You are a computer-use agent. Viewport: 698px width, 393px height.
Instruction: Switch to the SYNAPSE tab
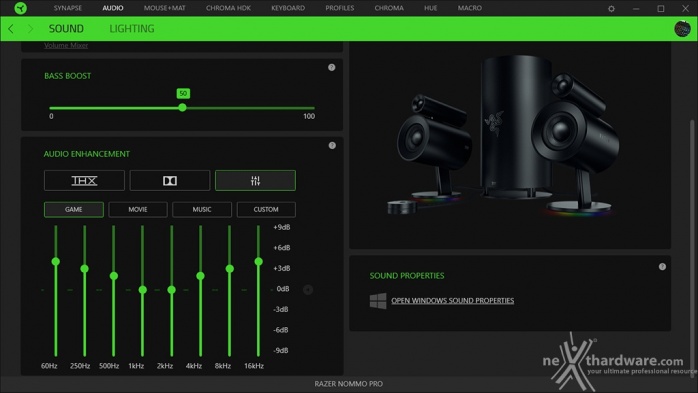coord(68,8)
